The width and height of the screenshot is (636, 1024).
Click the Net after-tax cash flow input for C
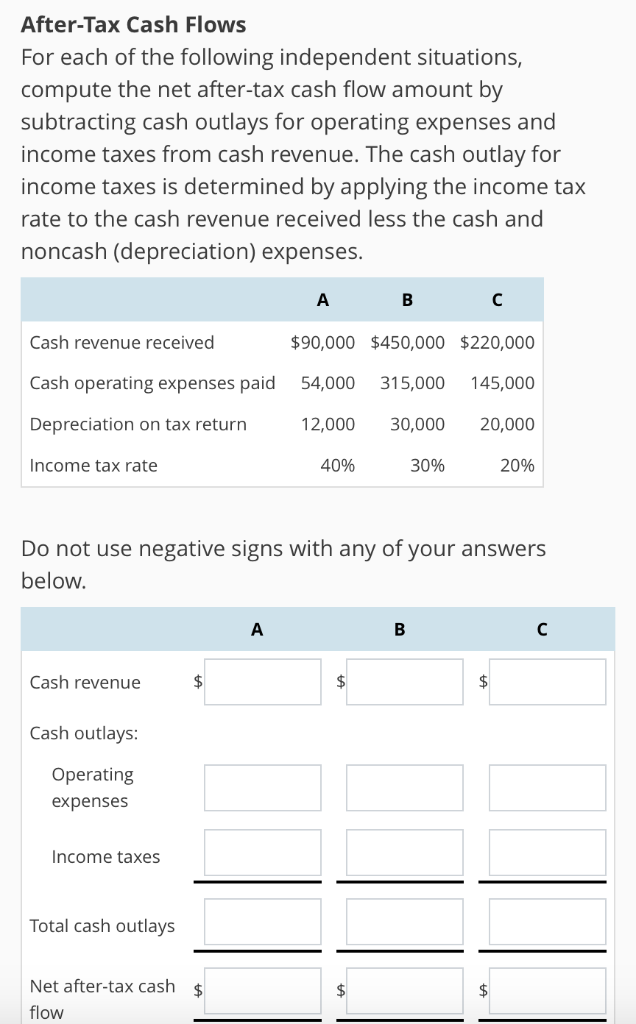point(547,990)
